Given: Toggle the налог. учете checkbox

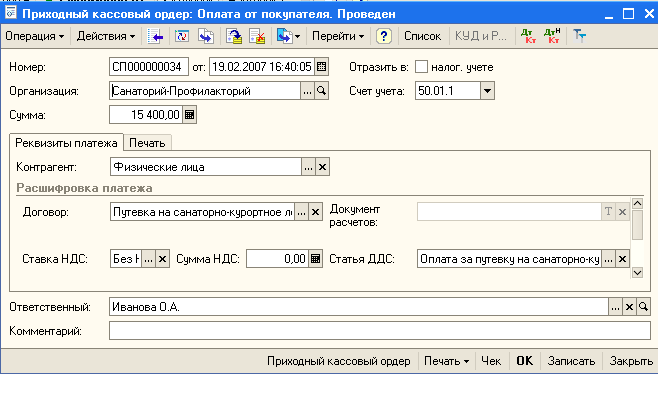Looking at the screenshot, I should pos(421,67).
